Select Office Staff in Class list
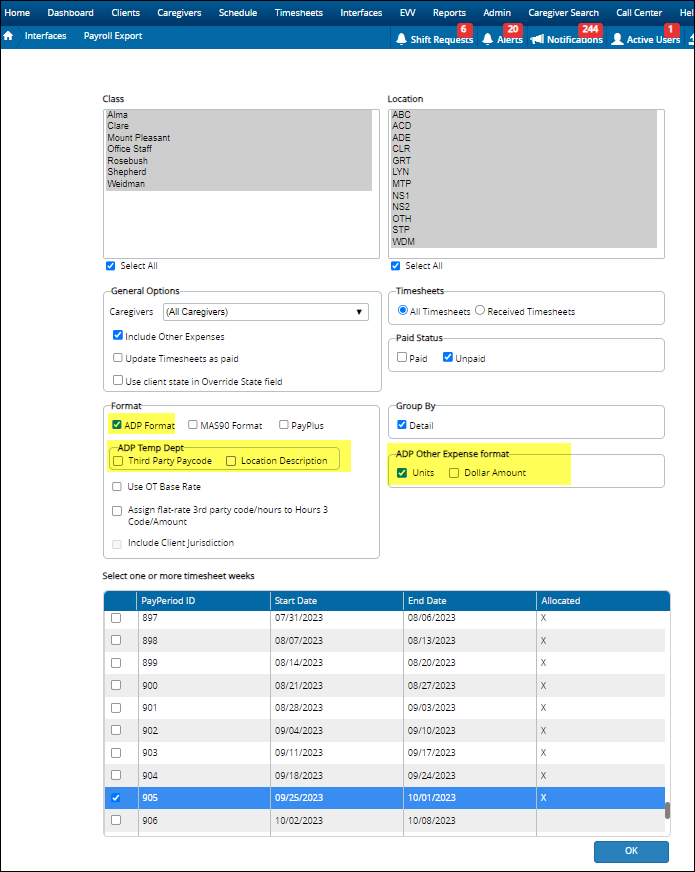 (x=239, y=149)
